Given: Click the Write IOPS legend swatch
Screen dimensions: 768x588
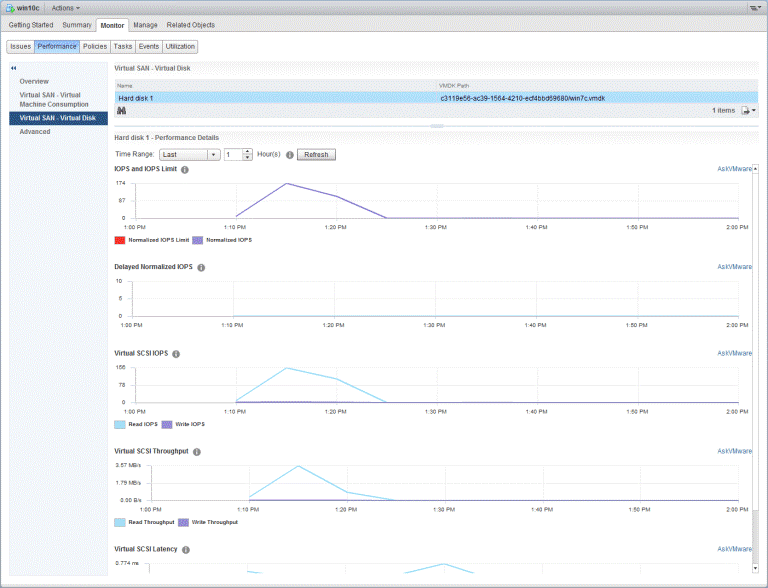Looking at the screenshot, I should click(167, 424).
